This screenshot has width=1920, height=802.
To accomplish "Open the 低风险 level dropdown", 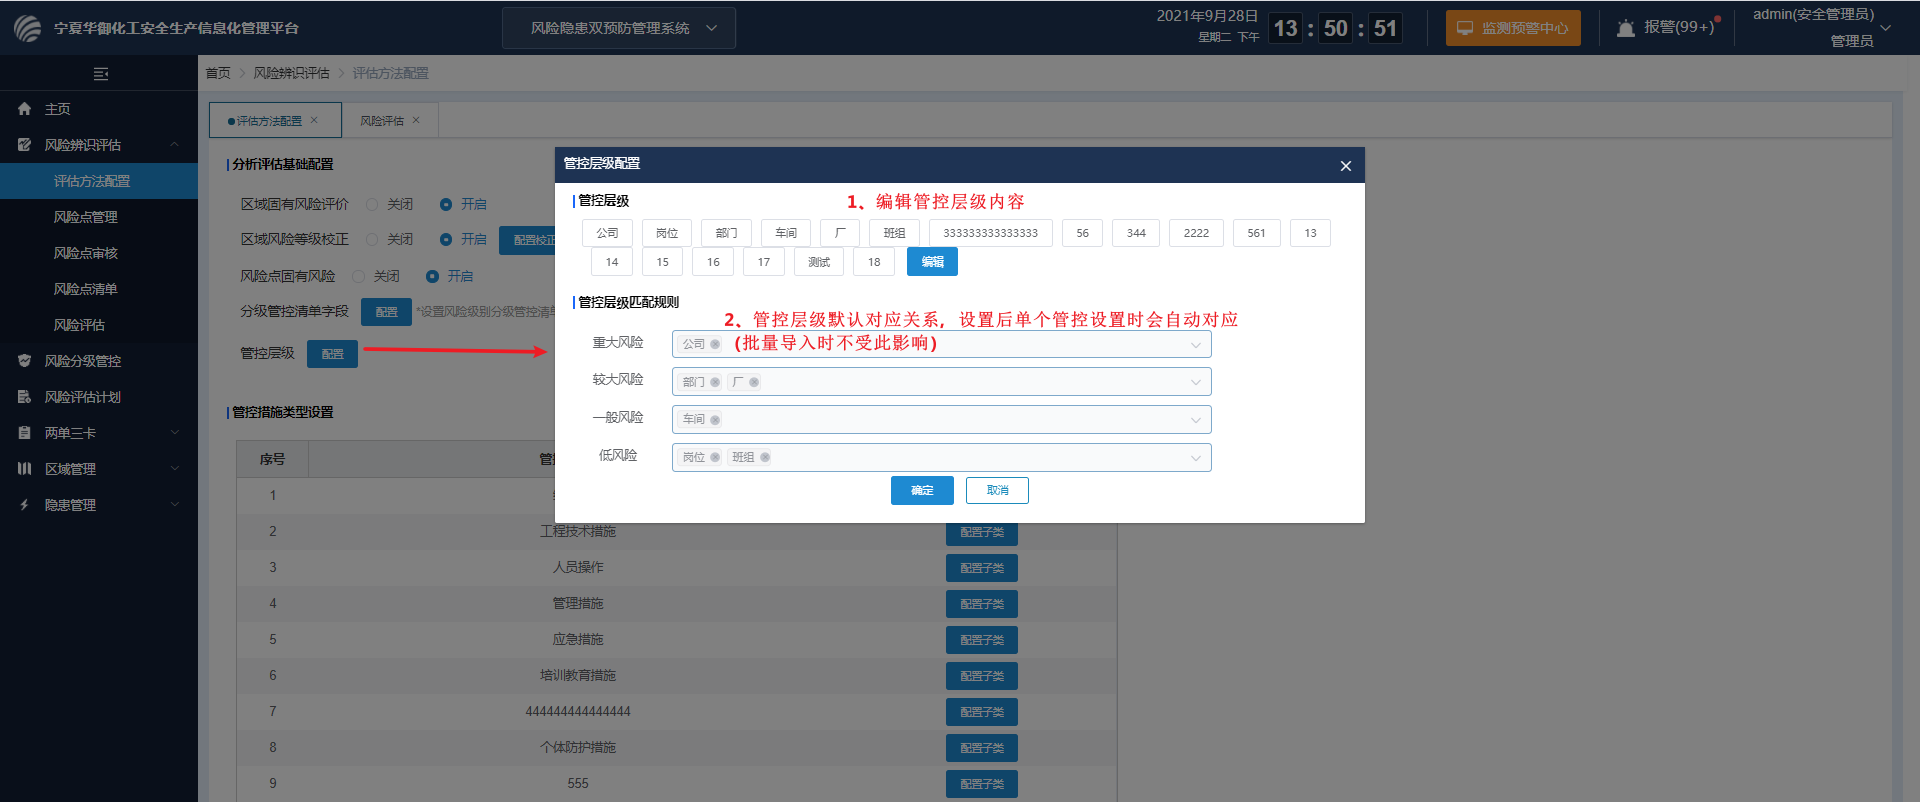I will click(1195, 458).
